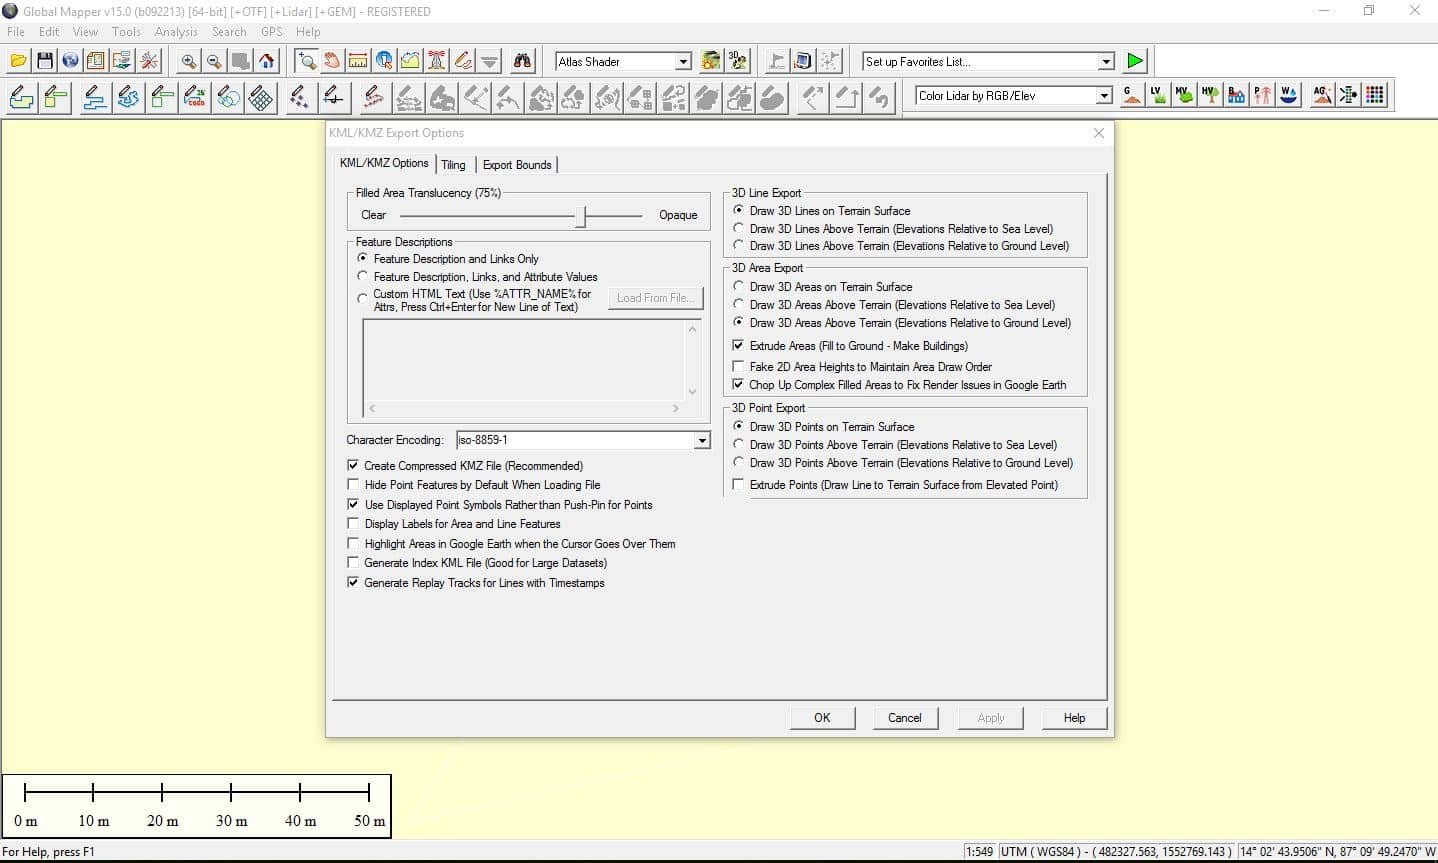Screen dimensions: 1438x863
Task: Open the Character Encoding dropdown
Action: (702, 440)
